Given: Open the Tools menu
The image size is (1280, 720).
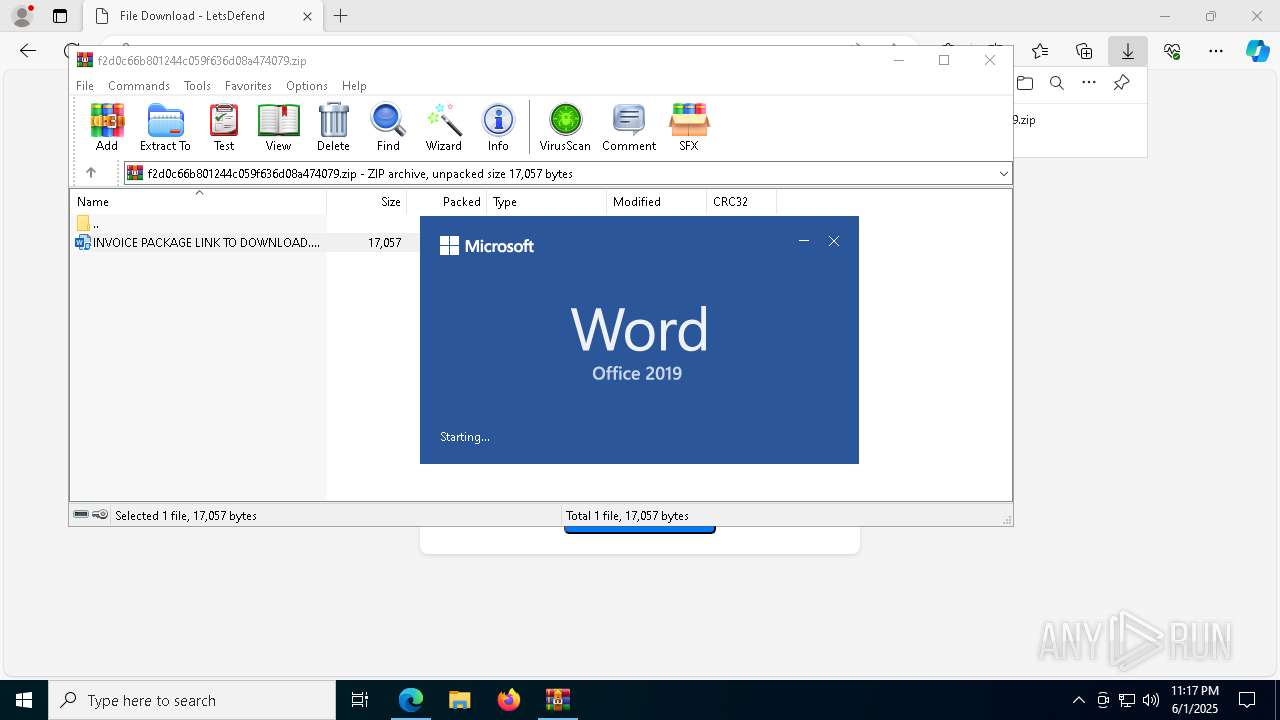Looking at the screenshot, I should click(x=197, y=86).
